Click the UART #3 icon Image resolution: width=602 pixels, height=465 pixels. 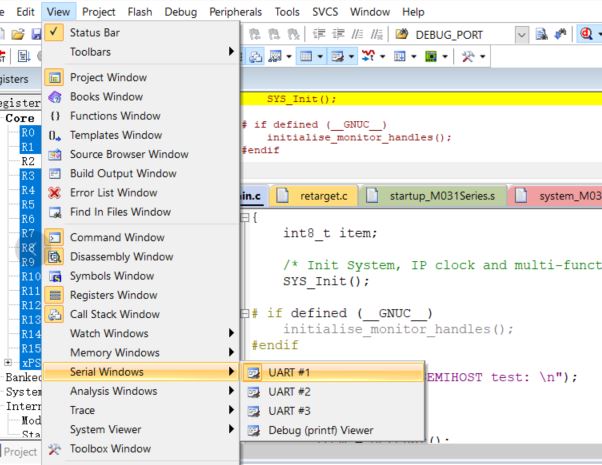tap(254, 411)
